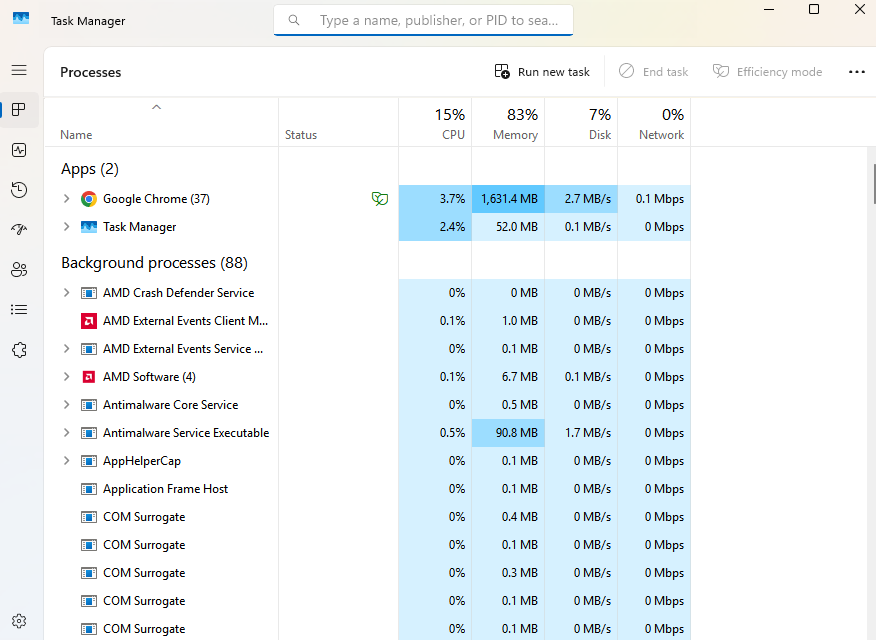The height and width of the screenshot is (640, 876).
Task: Open the hamburger navigation menu
Action: tap(19, 70)
